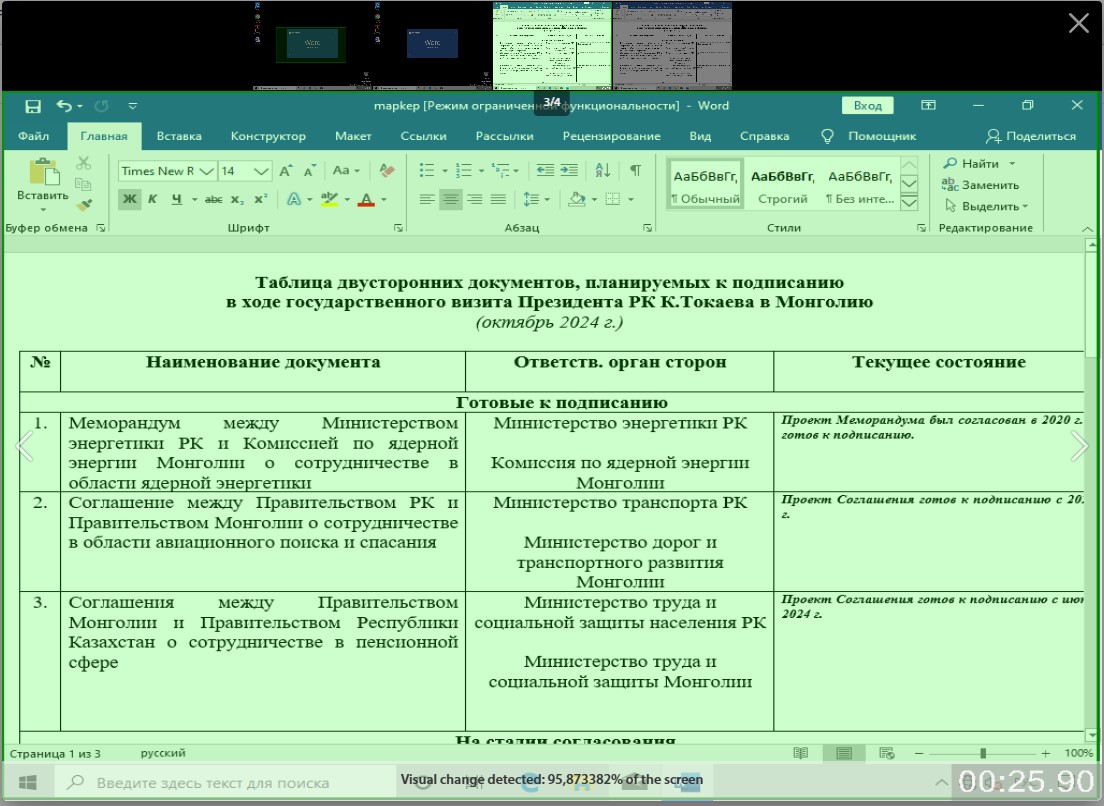
Task: Click the Вход sign-in button
Action: tap(867, 105)
